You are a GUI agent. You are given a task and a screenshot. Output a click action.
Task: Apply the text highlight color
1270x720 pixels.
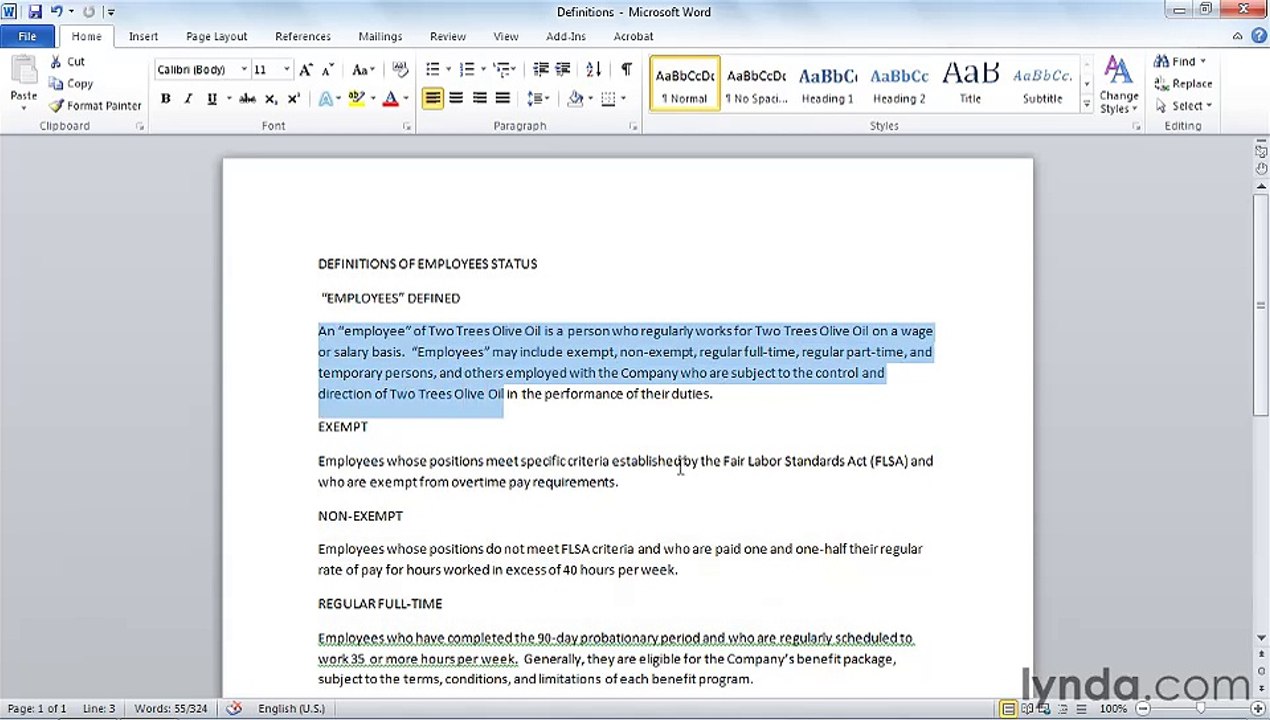tap(356, 99)
